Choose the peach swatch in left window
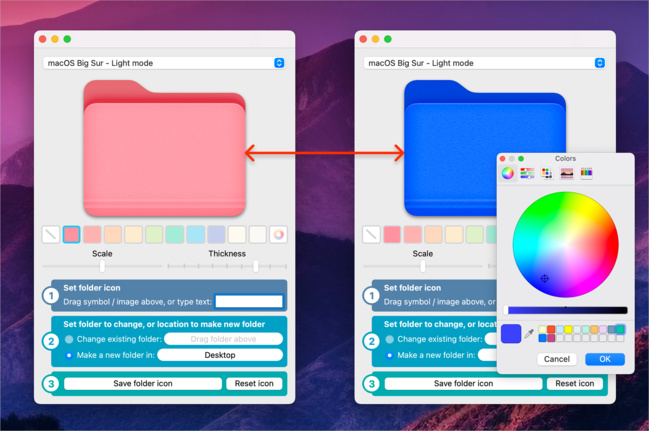The height and width of the screenshot is (431, 649). pyautogui.click(x=113, y=234)
